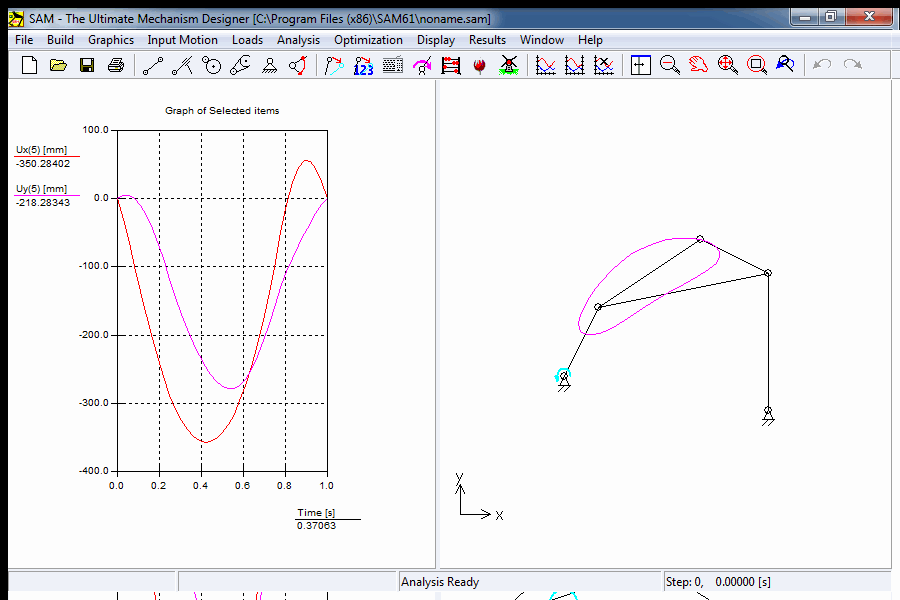Create a new mechanism file

point(29,65)
